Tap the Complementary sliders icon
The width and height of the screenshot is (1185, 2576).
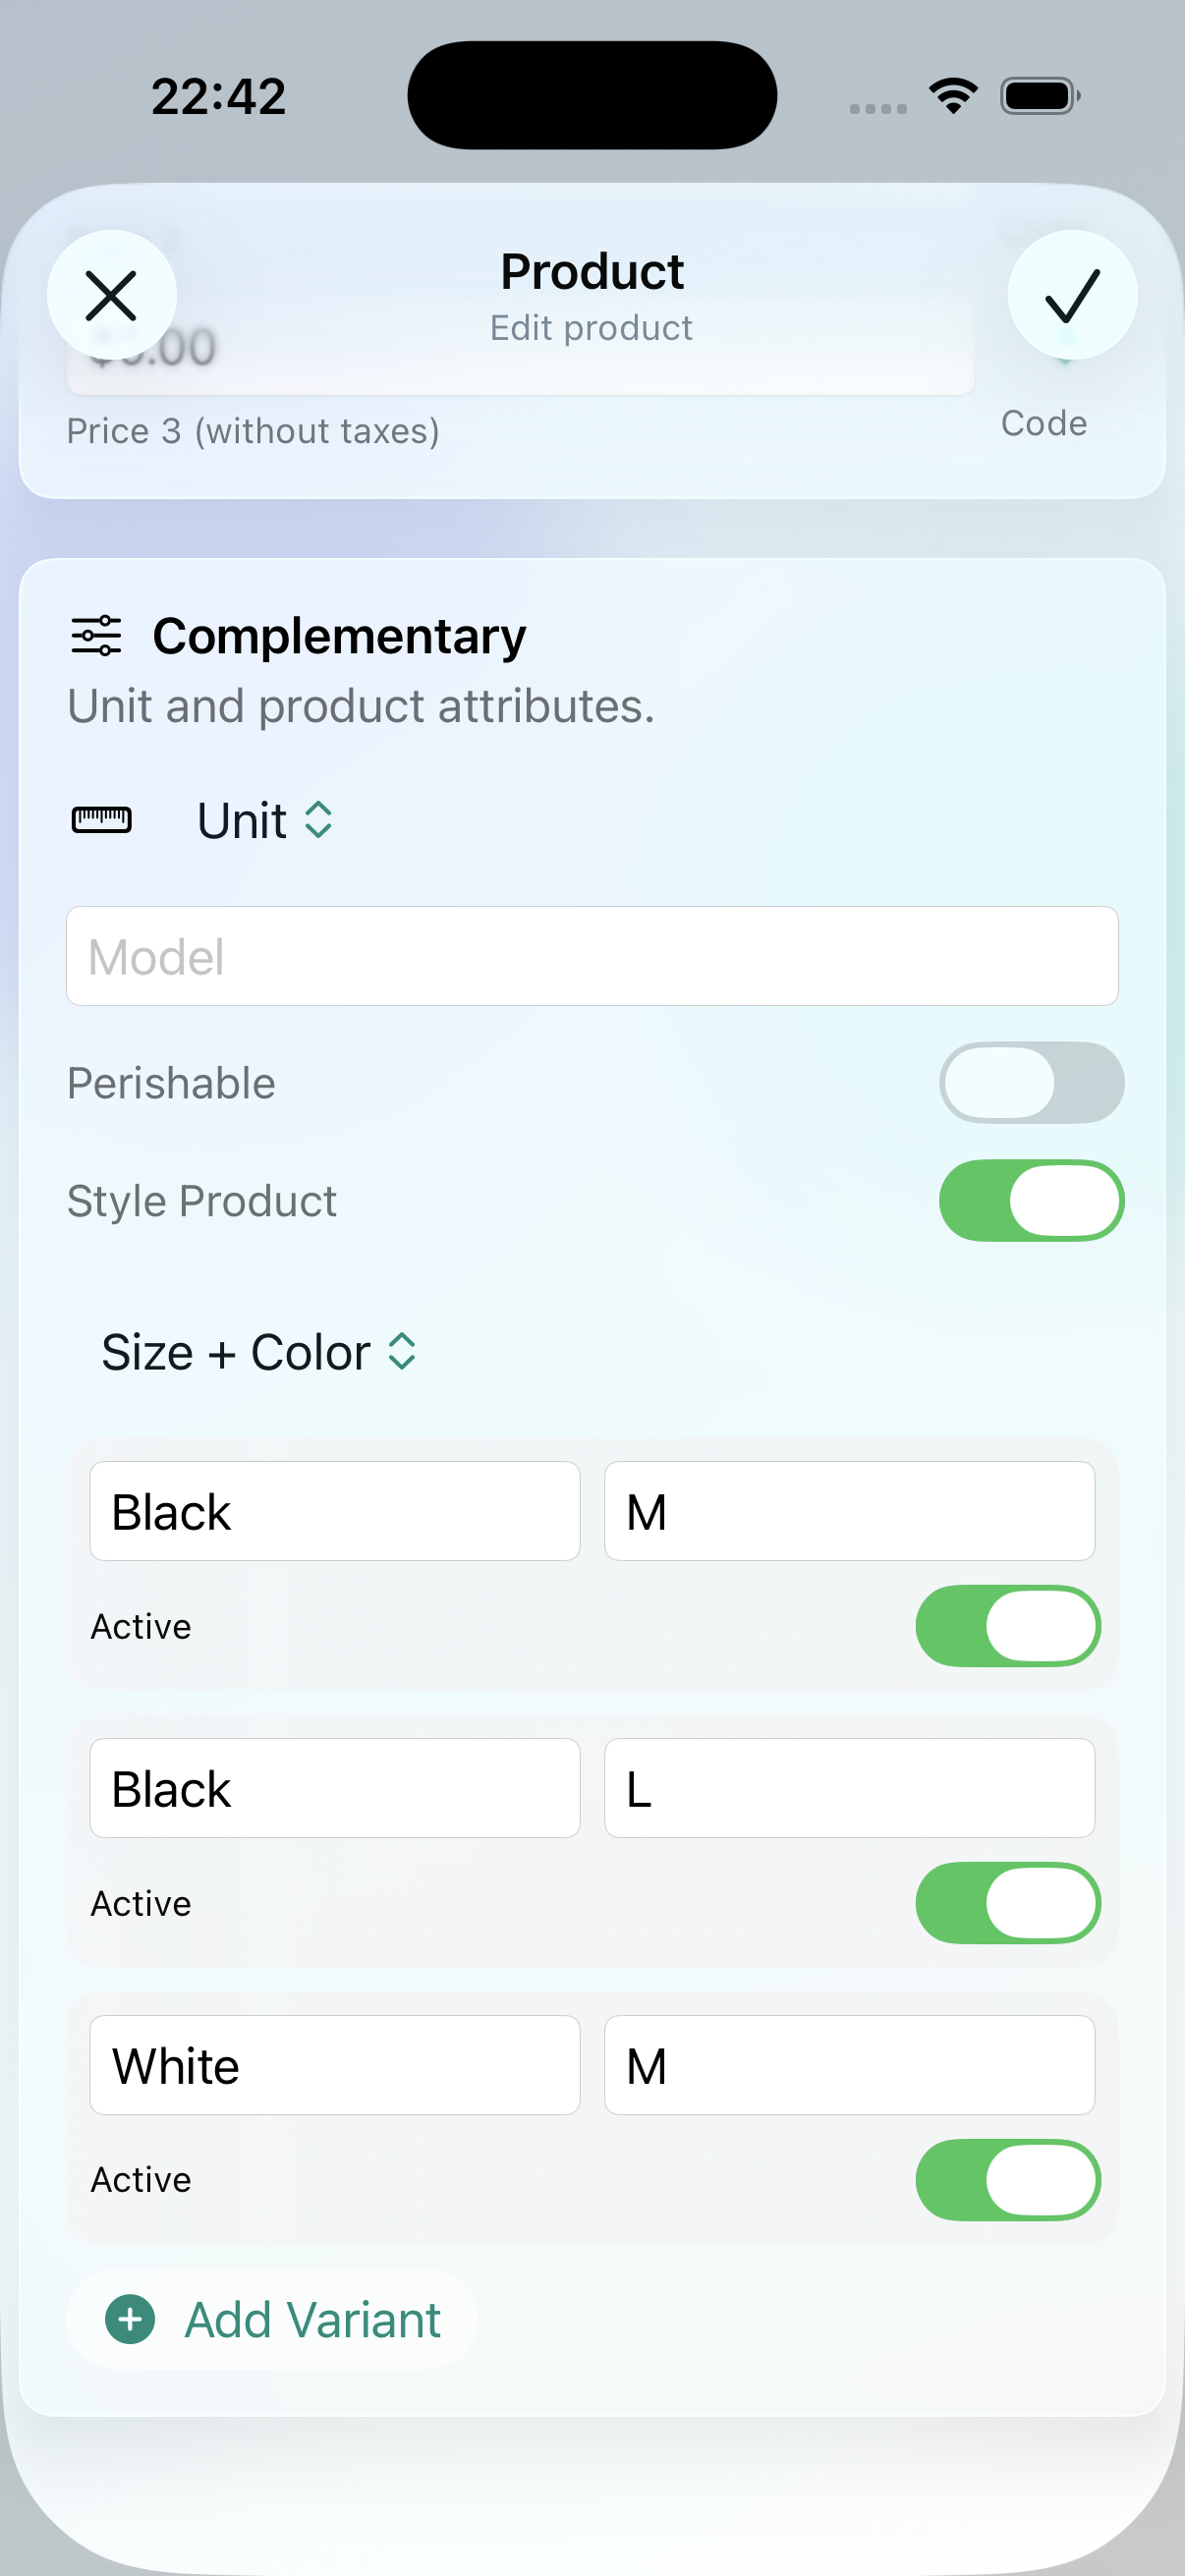tap(96, 636)
